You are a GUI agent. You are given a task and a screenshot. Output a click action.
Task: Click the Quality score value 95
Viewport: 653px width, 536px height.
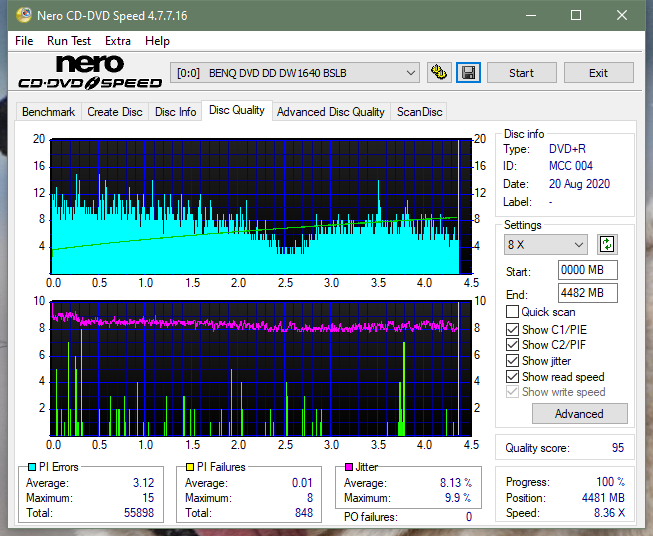pyautogui.click(x=618, y=448)
